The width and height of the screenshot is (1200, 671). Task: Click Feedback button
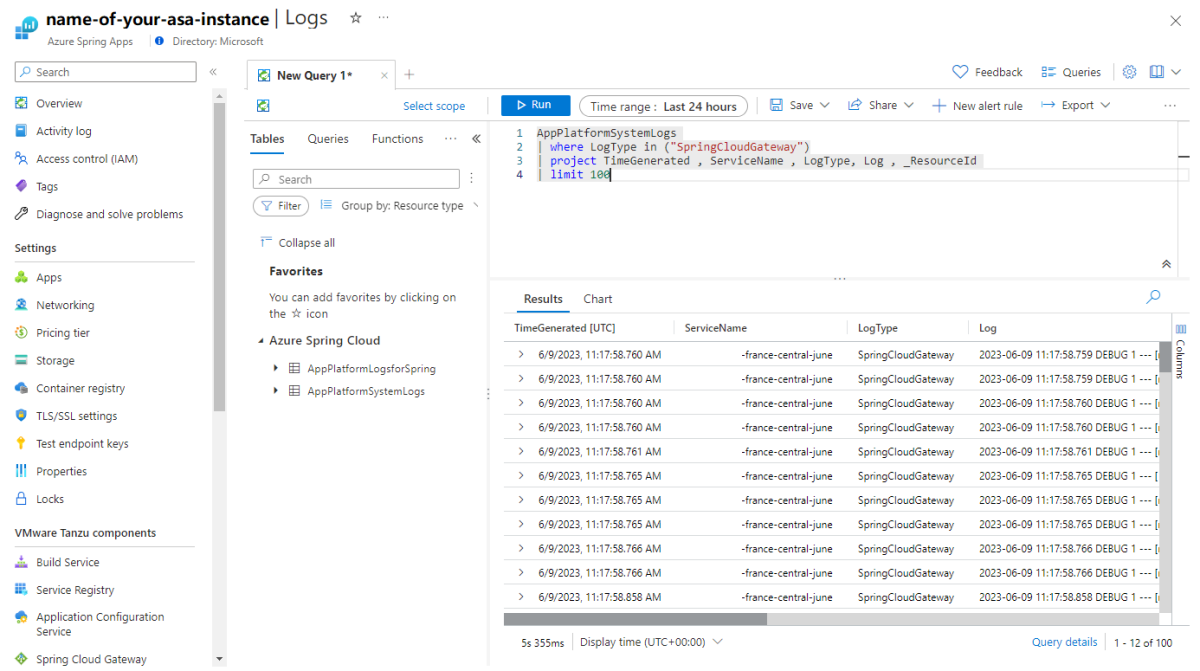pyautogui.click(x=987, y=72)
